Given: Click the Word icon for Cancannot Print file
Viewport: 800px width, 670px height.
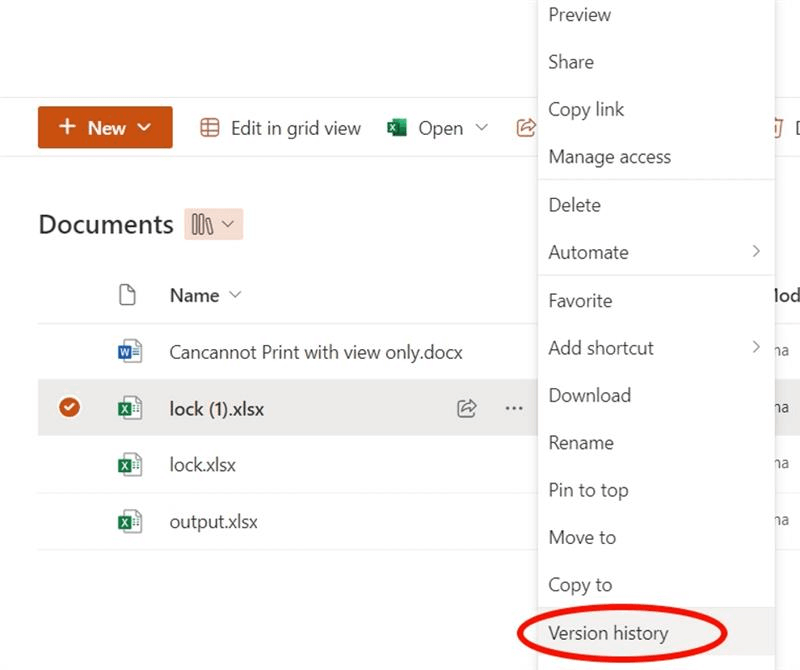Looking at the screenshot, I should pyautogui.click(x=130, y=352).
